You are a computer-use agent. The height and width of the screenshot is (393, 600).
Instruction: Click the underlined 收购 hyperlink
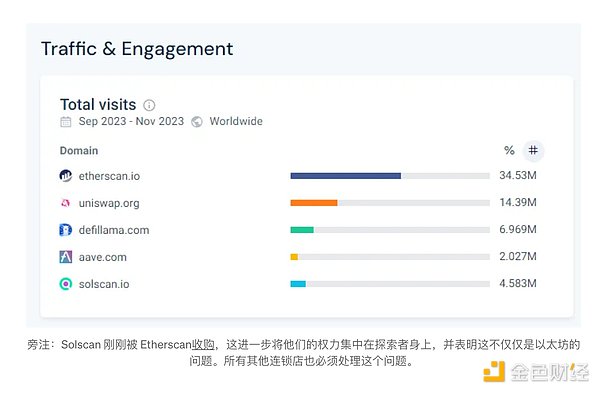point(203,345)
